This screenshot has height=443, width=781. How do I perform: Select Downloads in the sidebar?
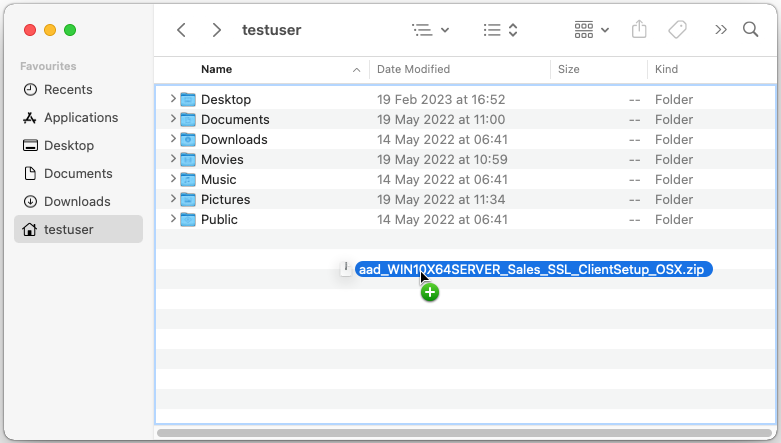(77, 201)
